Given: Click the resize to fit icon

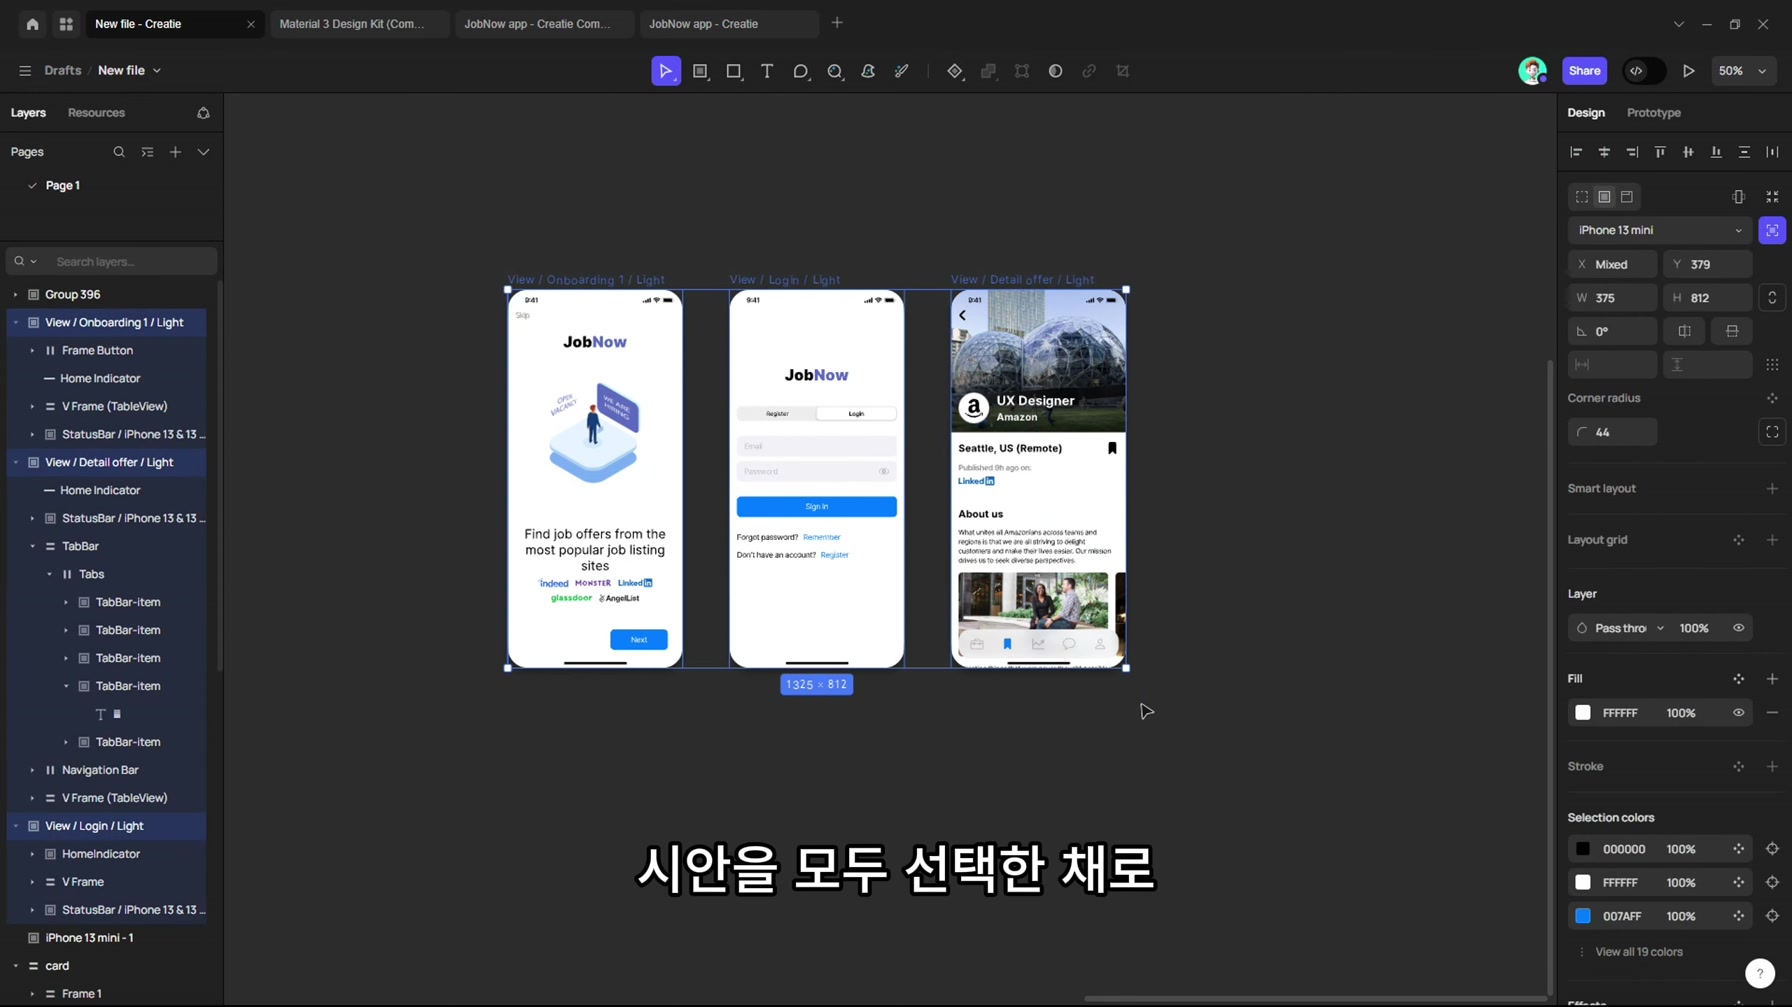Looking at the screenshot, I should click(x=1772, y=197).
